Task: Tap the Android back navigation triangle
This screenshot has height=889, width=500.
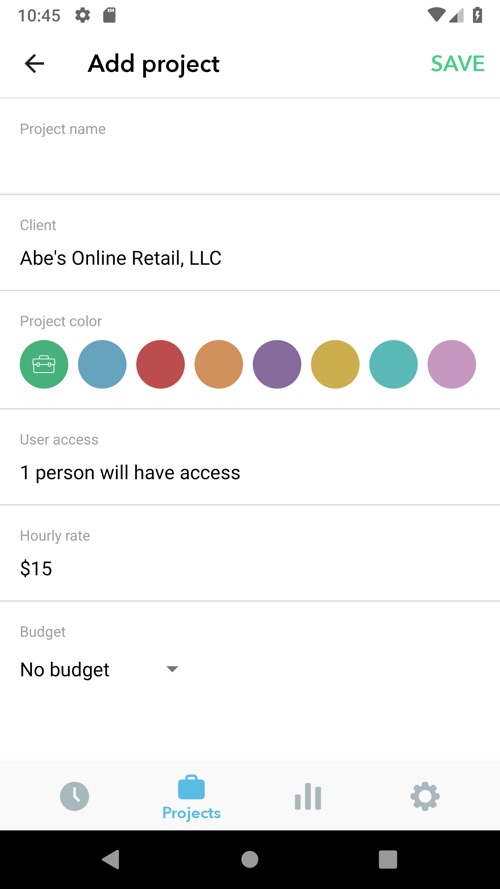Action: pos(111,860)
